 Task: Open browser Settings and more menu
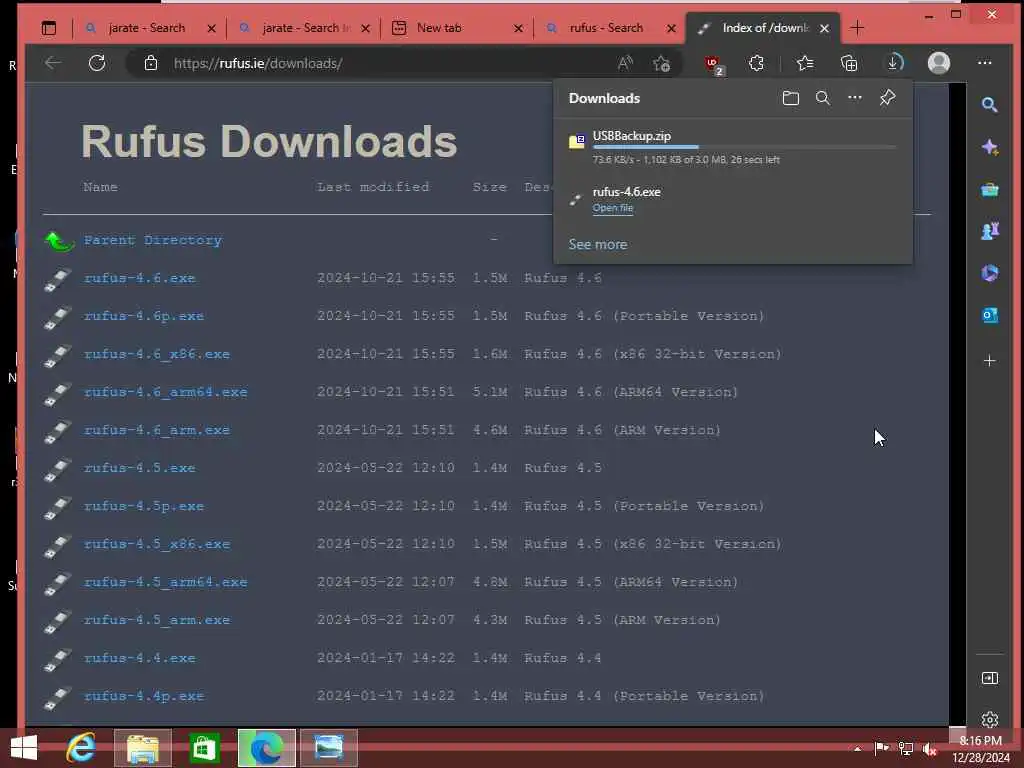[984, 63]
